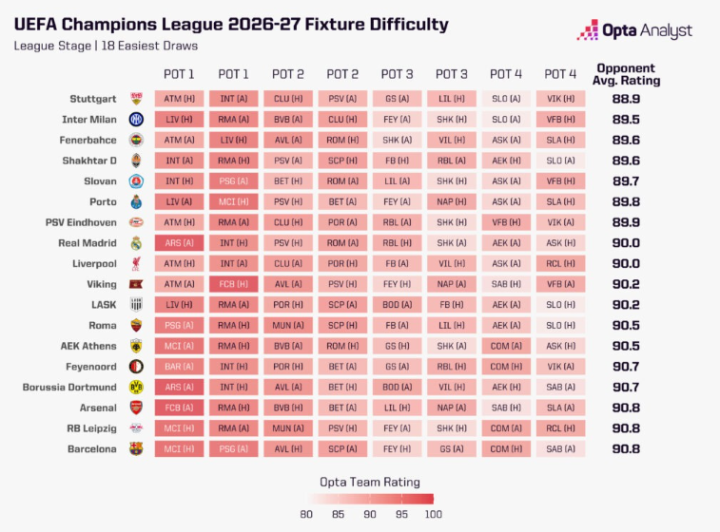The width and height of the screenshot is (720, 532).
Task: Click the Opta Team Rating color gradient bar
Action: coord(371,499)
